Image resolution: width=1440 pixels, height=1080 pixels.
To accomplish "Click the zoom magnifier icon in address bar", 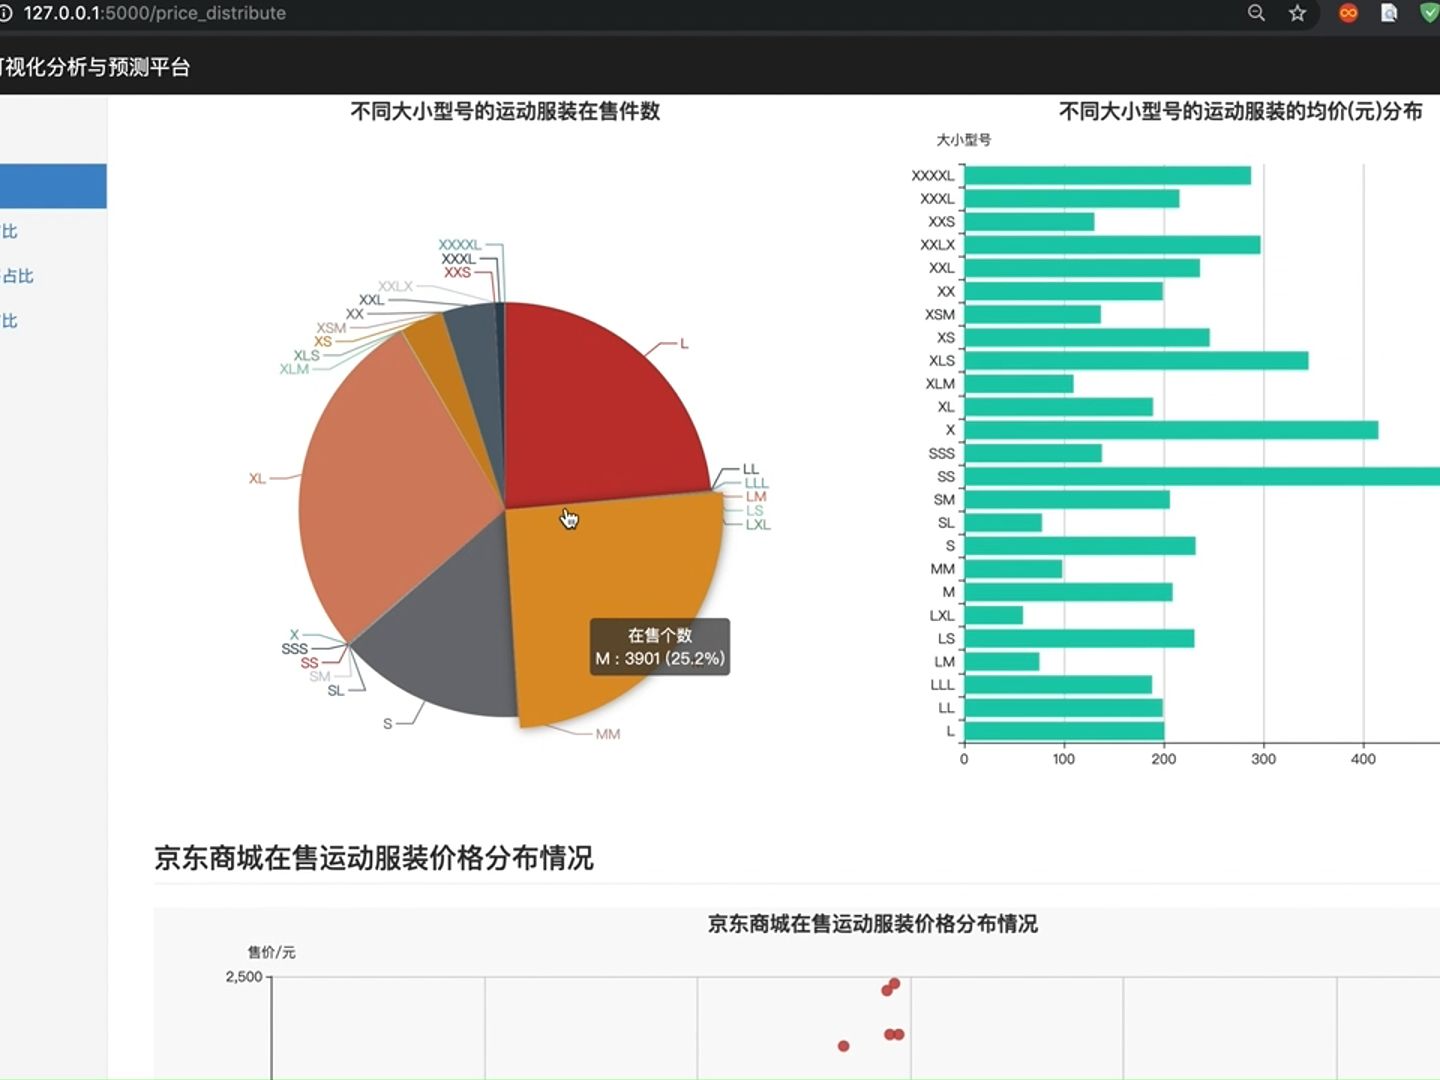I will click(1256, 13).
